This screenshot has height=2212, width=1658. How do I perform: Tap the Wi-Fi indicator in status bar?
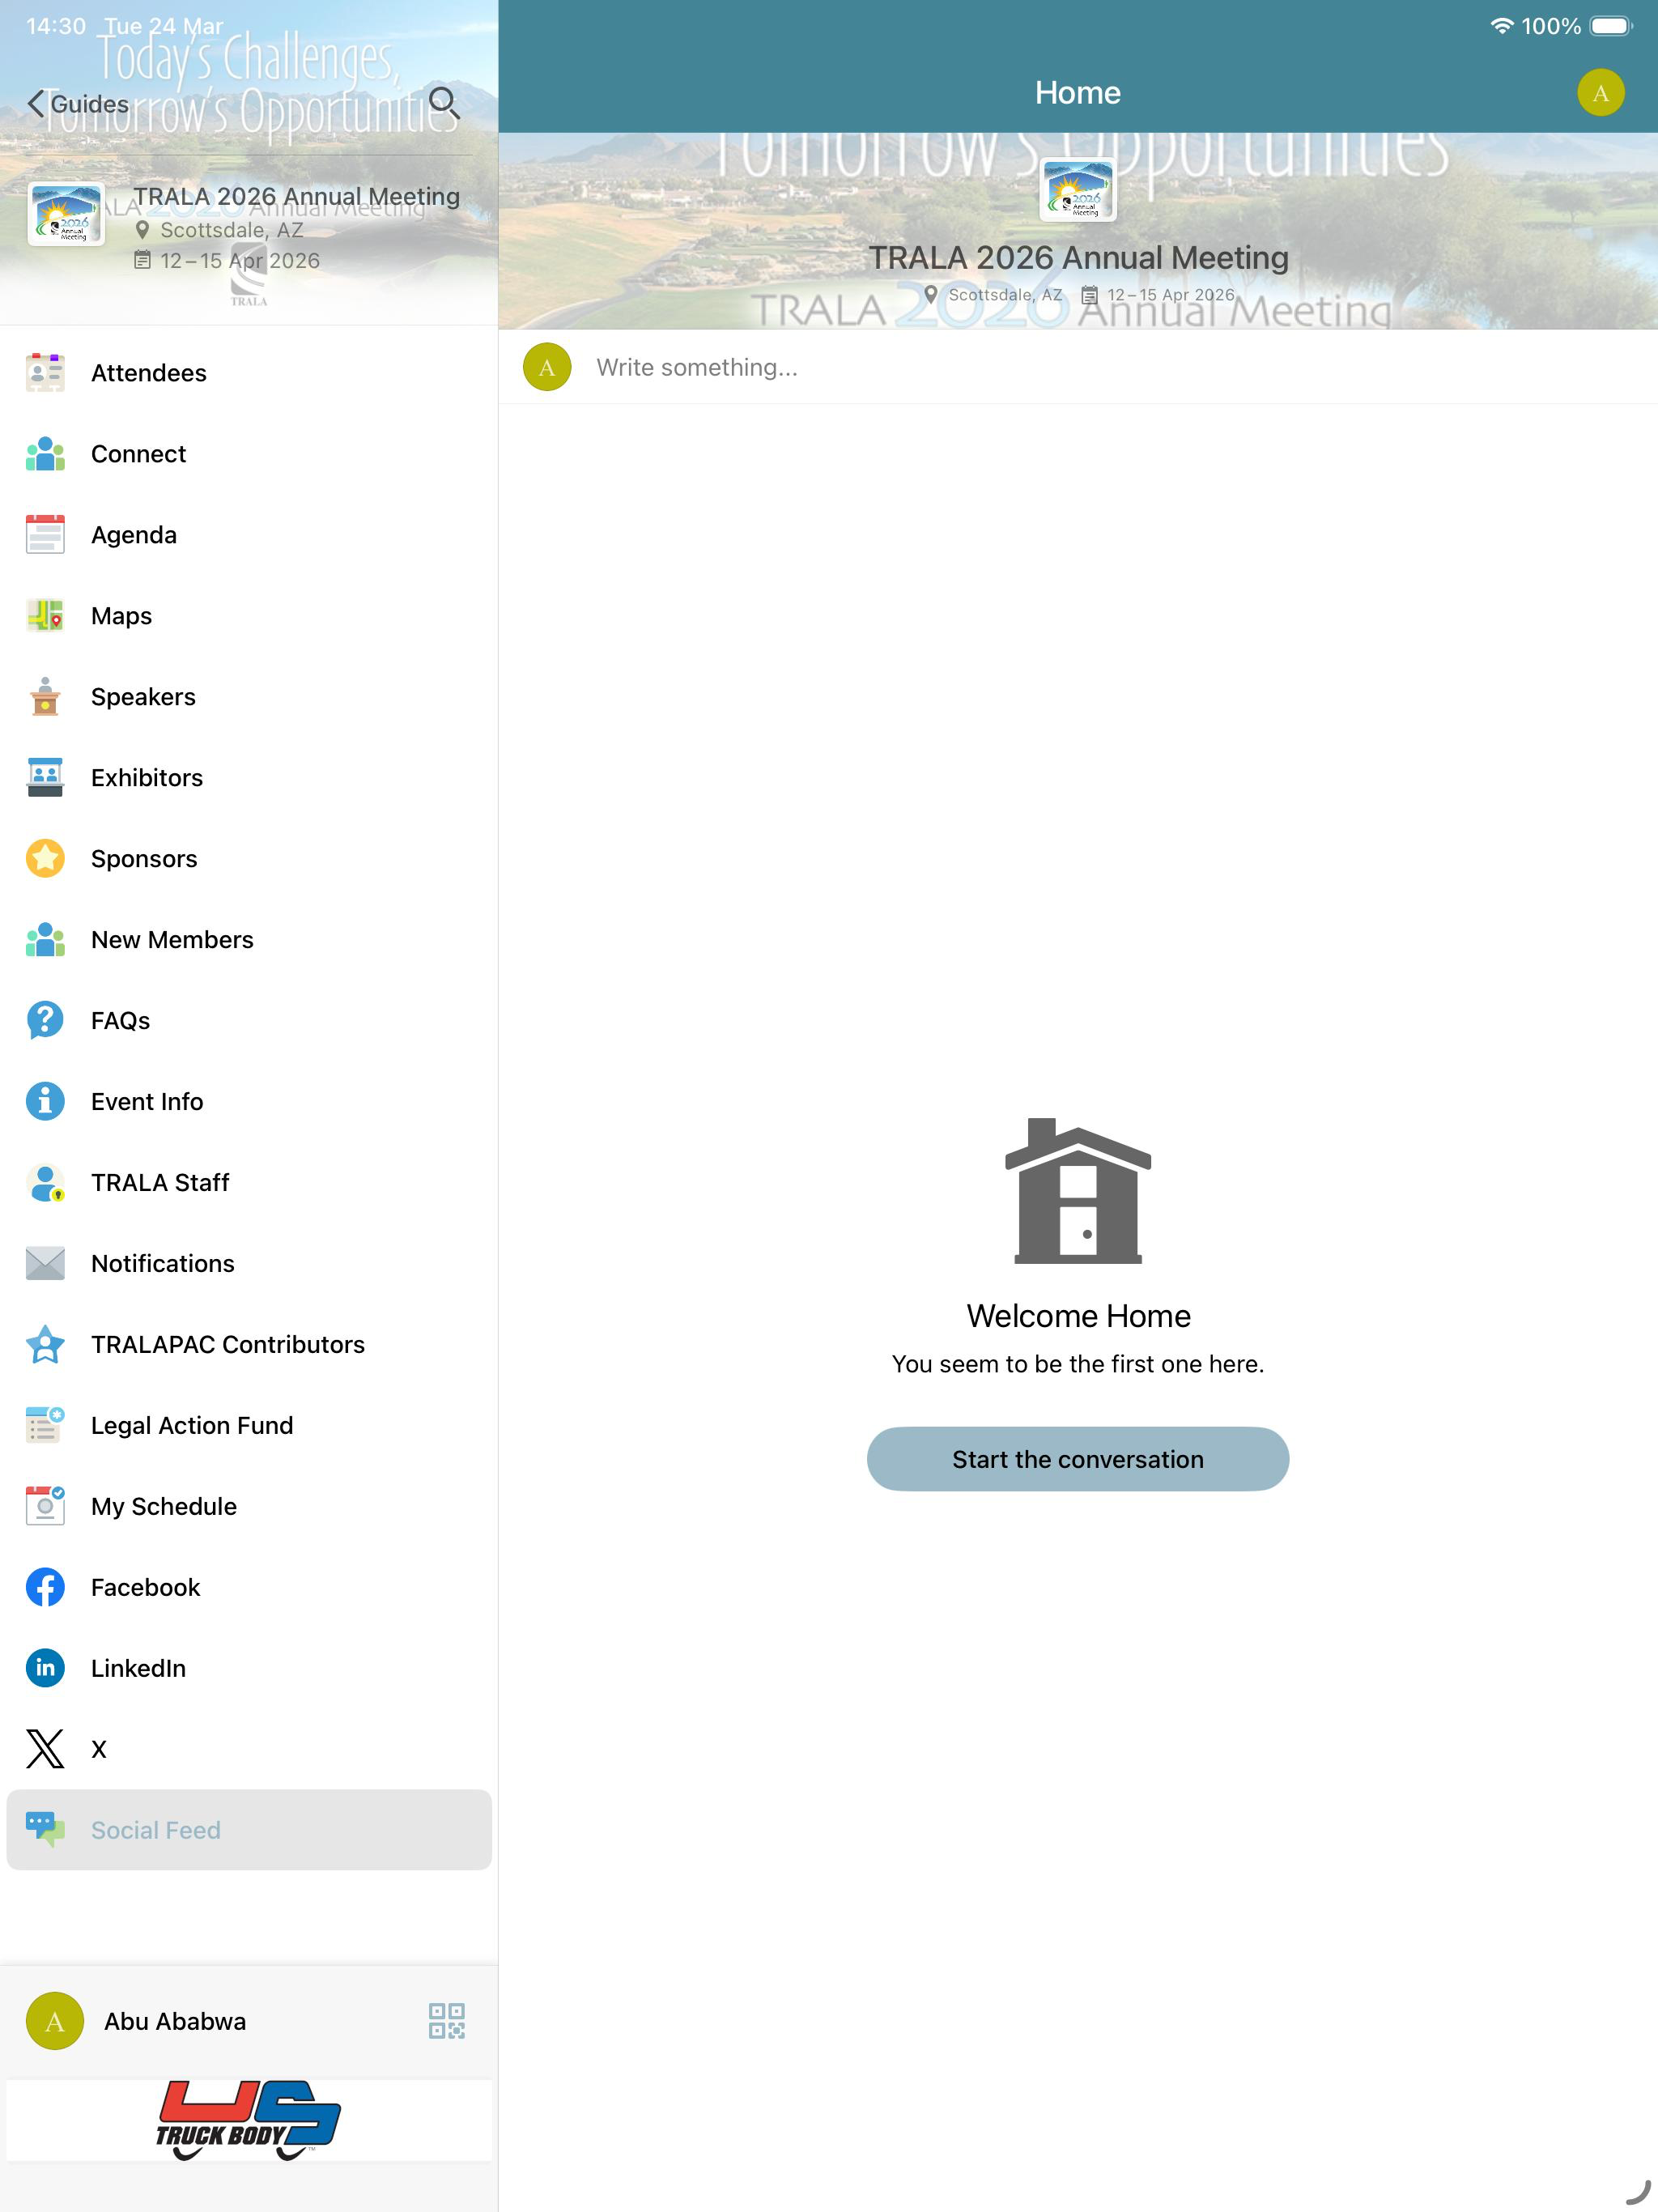pos(1501,26)
